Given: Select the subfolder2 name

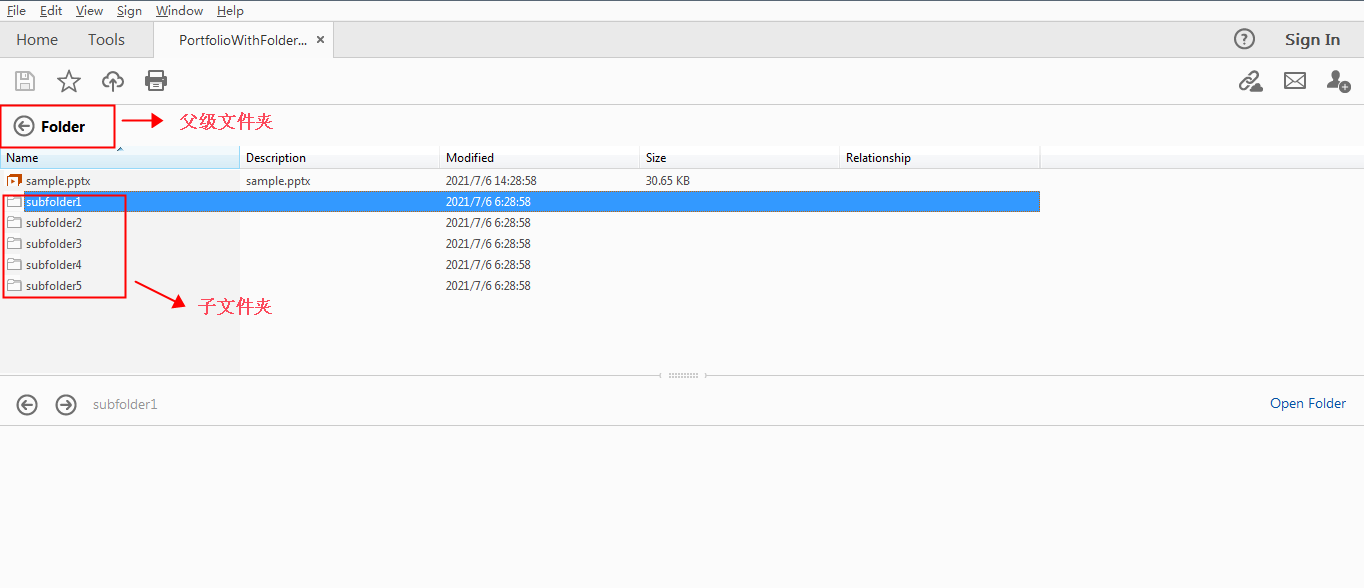Looking at the screenshot, I should click(54, 223).
